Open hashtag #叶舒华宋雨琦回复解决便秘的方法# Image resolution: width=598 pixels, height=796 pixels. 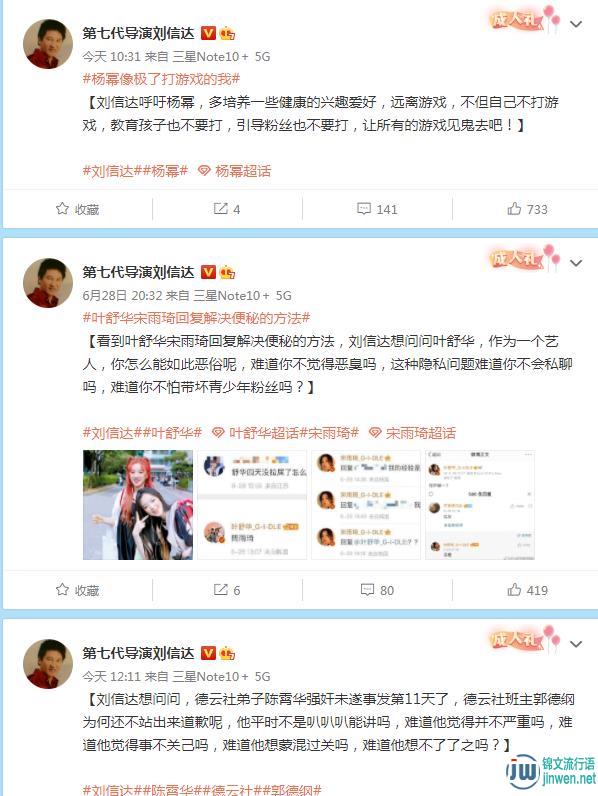pyautogui.click(x=196, y=318)
